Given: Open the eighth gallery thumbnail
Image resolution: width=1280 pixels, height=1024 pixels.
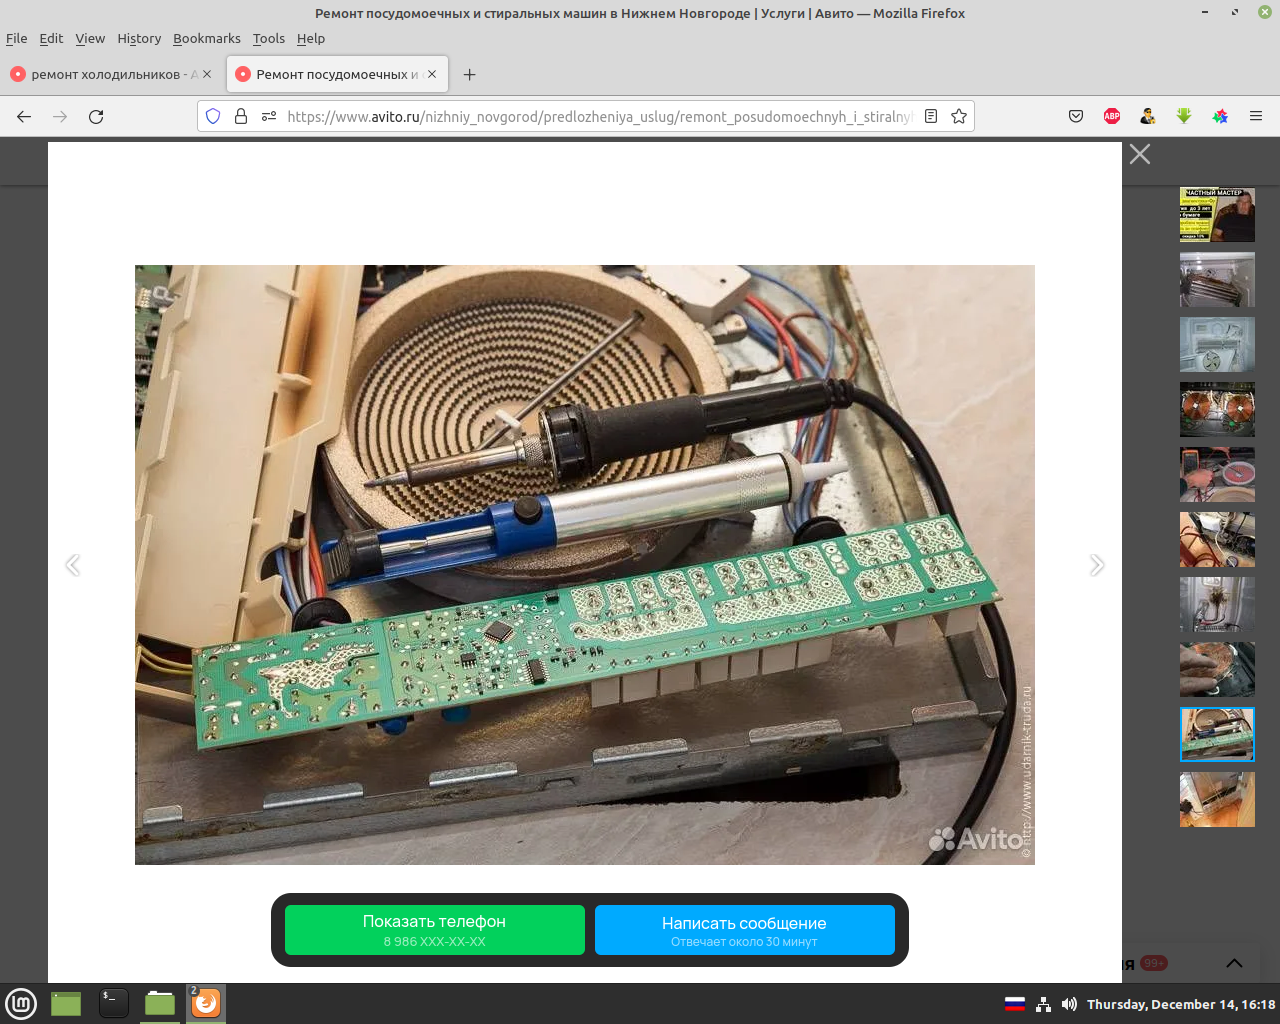Looking at the screenshot, I should [1217, 670].
